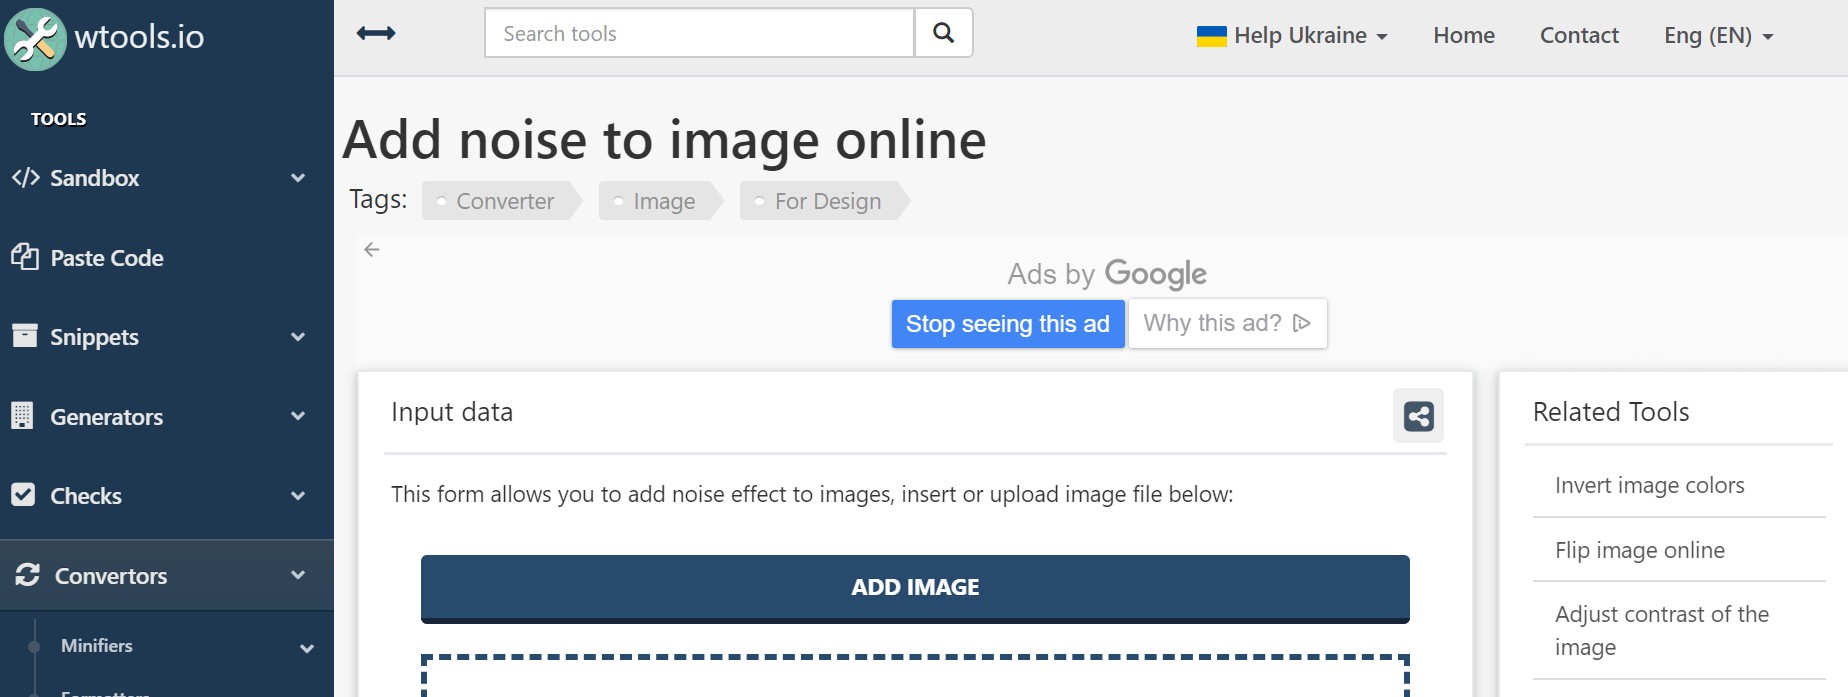The width and height of the screenshot is (1848, 697).
Task: Click the Ads by Google label
Action: point(1107,274)
